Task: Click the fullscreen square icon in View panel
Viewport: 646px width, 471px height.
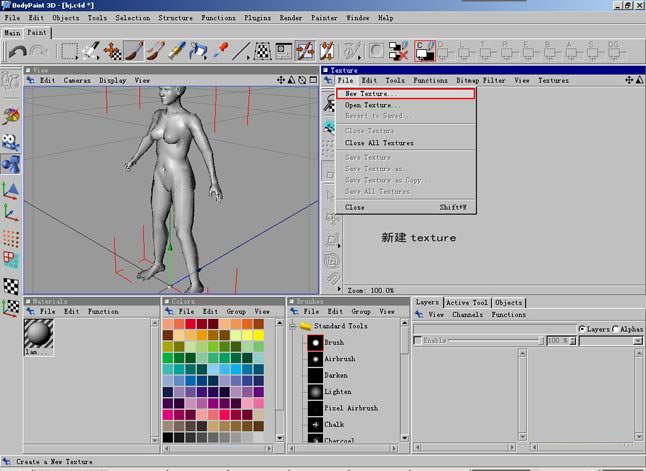Action: click(x=313, y=80)
